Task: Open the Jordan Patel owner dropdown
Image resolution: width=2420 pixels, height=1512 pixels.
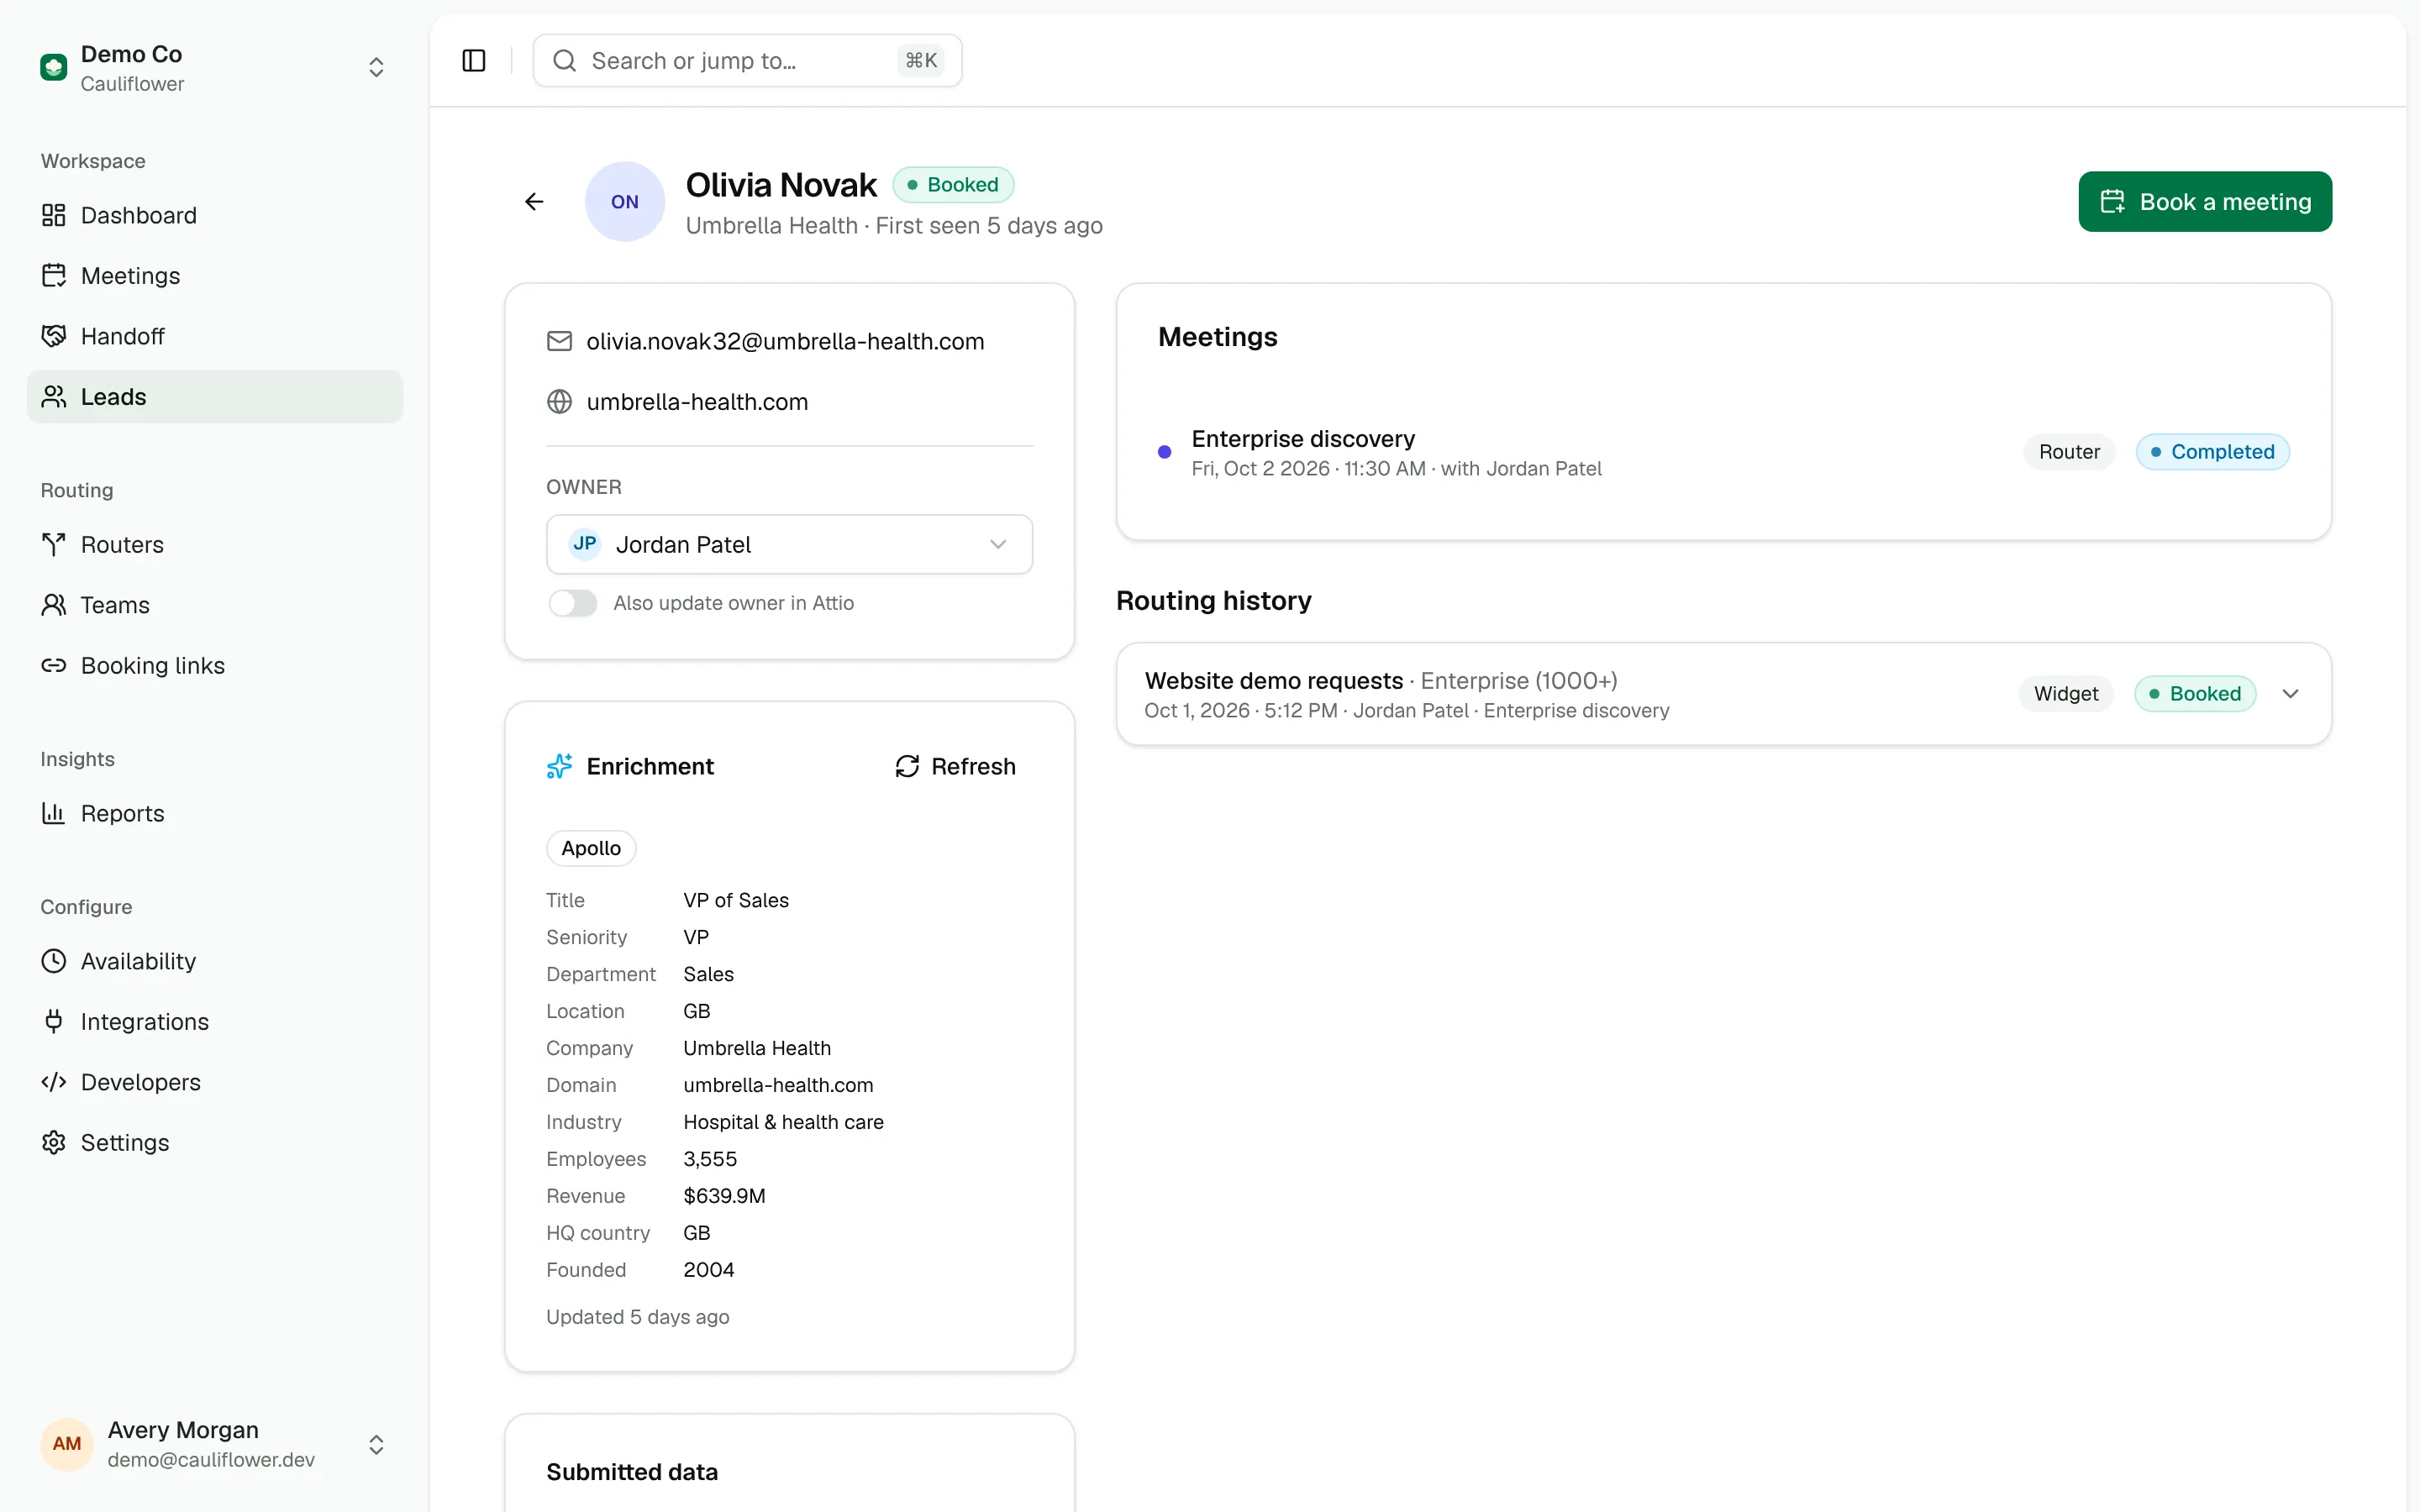Action: click(789, 545)
